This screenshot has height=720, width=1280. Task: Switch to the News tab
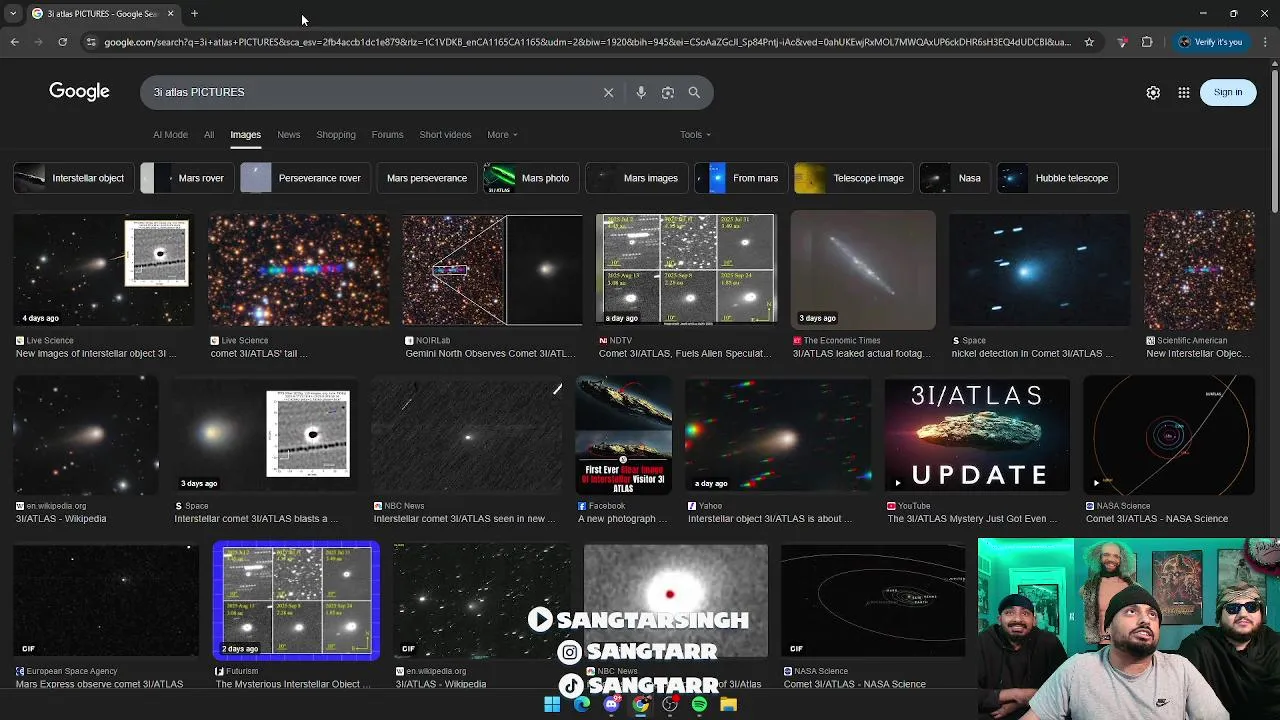[x=288, y=135]
